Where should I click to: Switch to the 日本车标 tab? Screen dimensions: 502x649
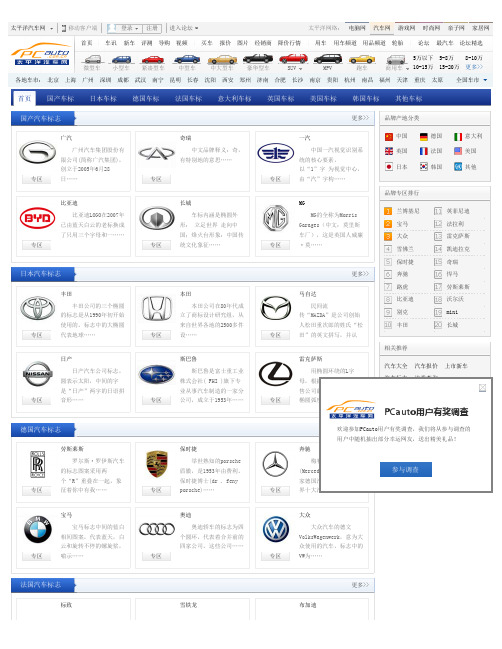(103, 99)
